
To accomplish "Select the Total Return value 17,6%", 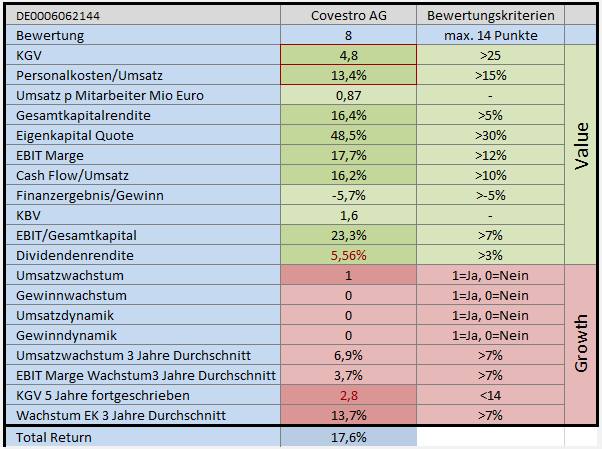I will click(348, 437).
